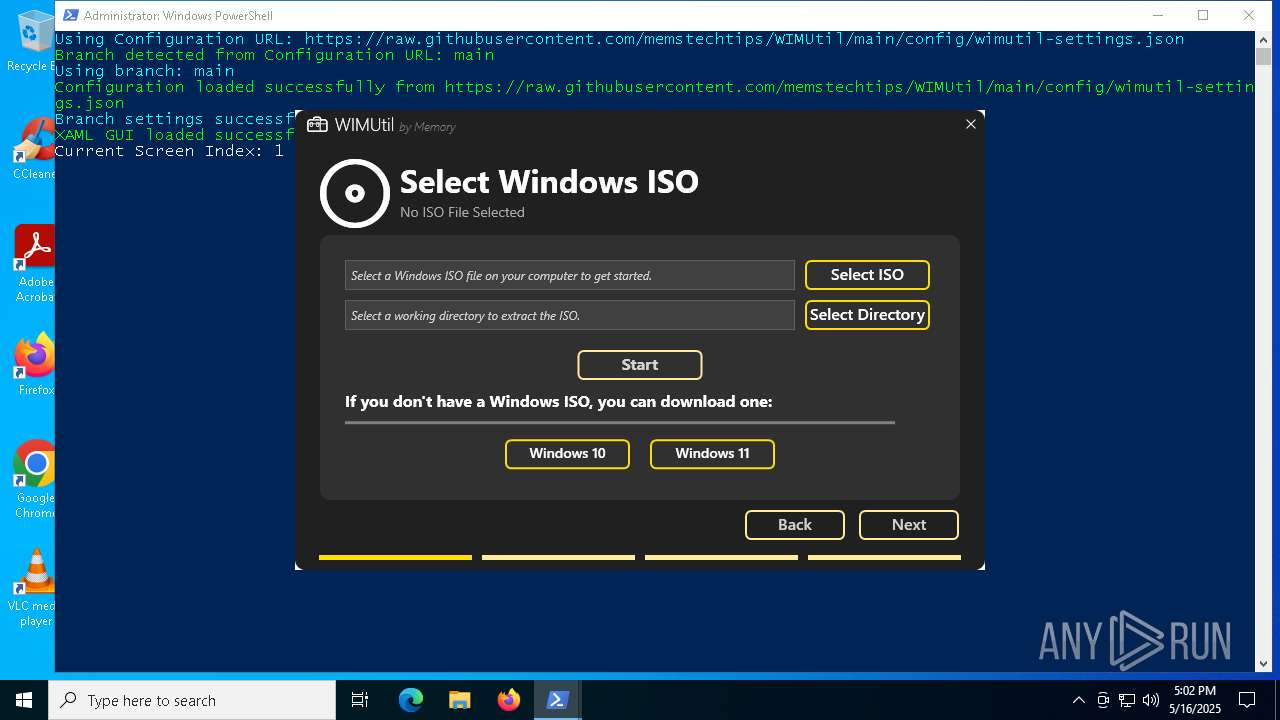
Task: Open the notification center
Action: pos(1247,700)
